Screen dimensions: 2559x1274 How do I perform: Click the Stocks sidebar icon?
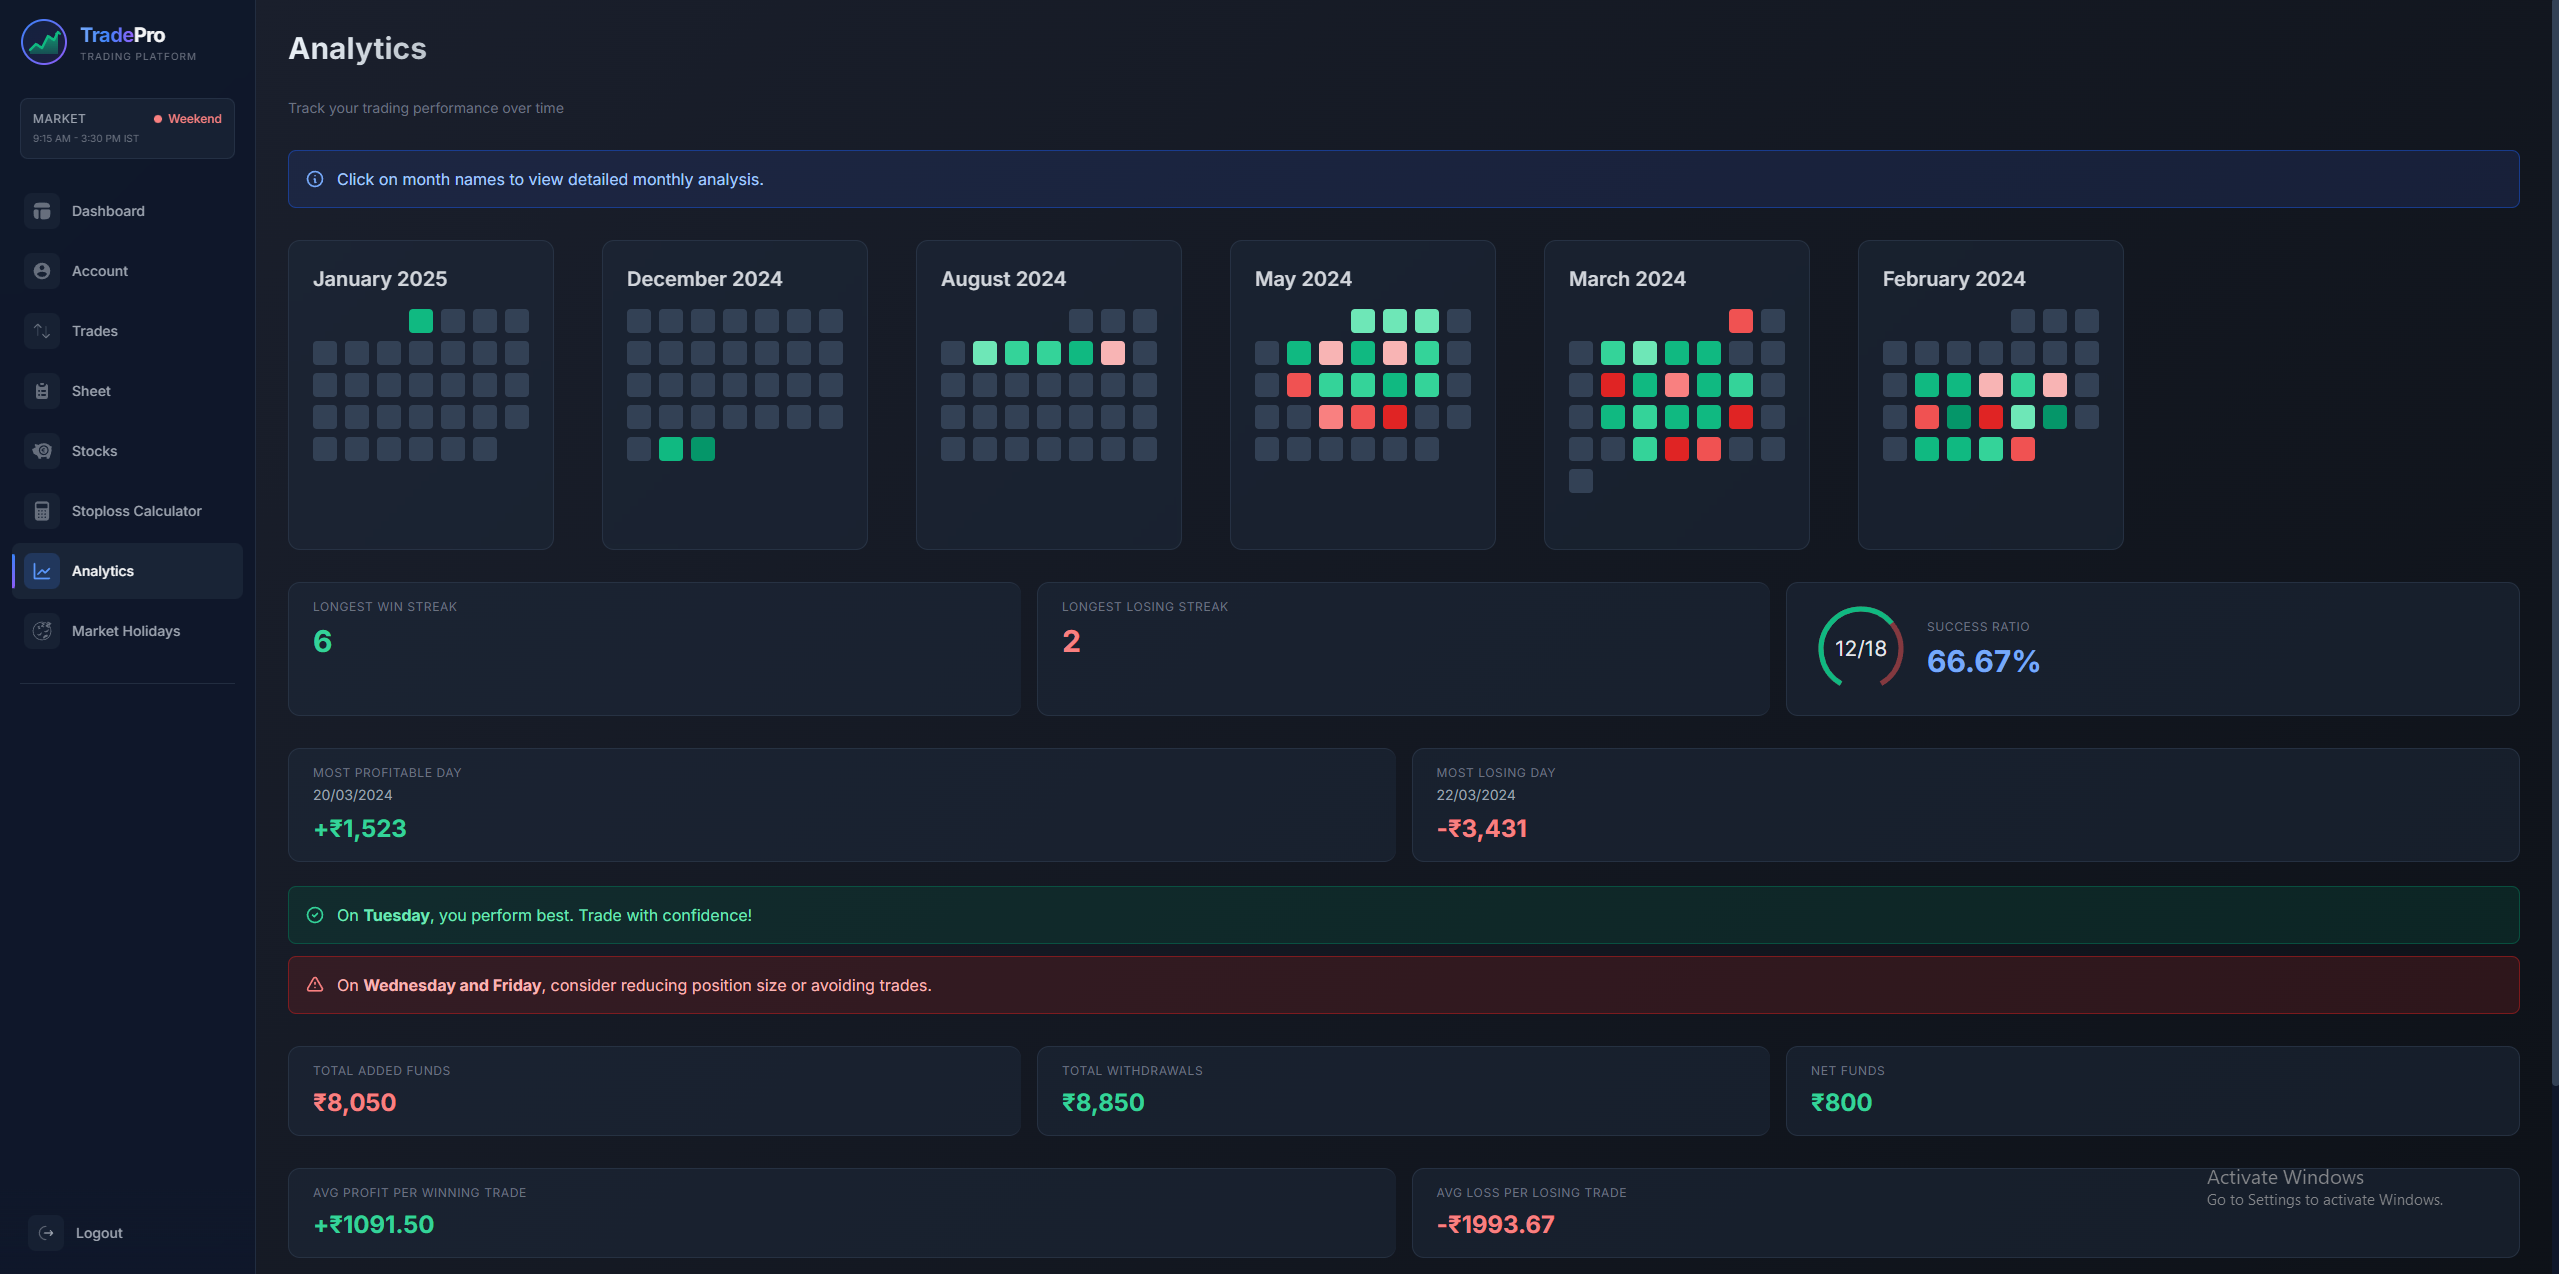point(42,451)
